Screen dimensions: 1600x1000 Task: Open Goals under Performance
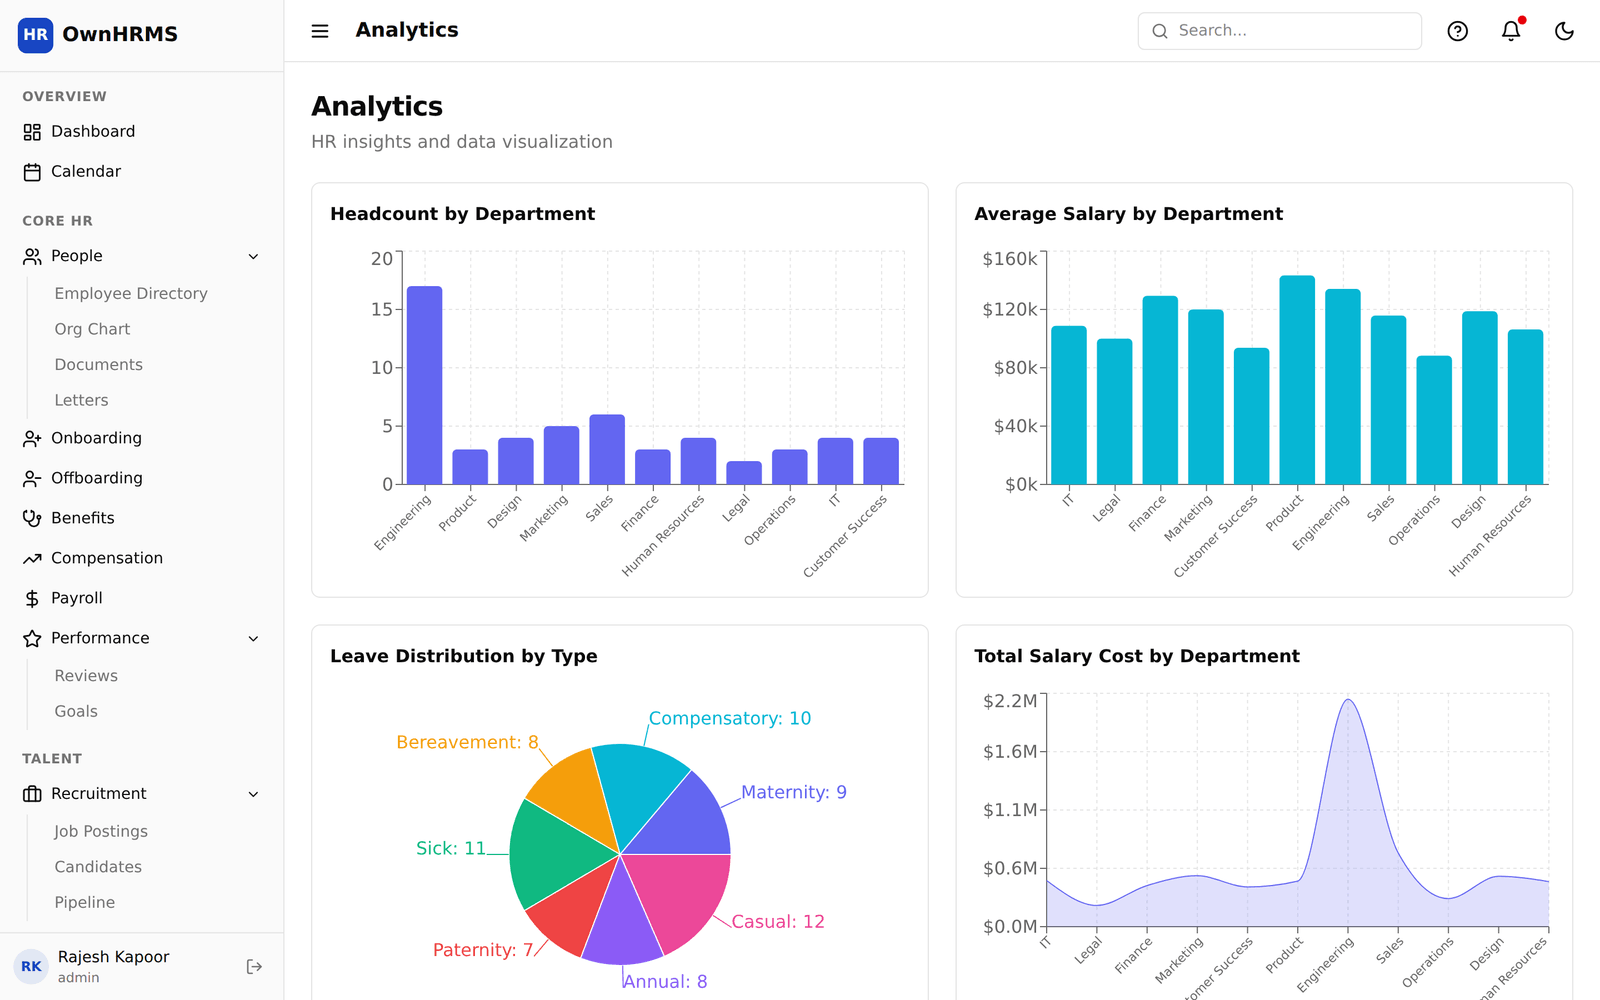click(76, 712)
